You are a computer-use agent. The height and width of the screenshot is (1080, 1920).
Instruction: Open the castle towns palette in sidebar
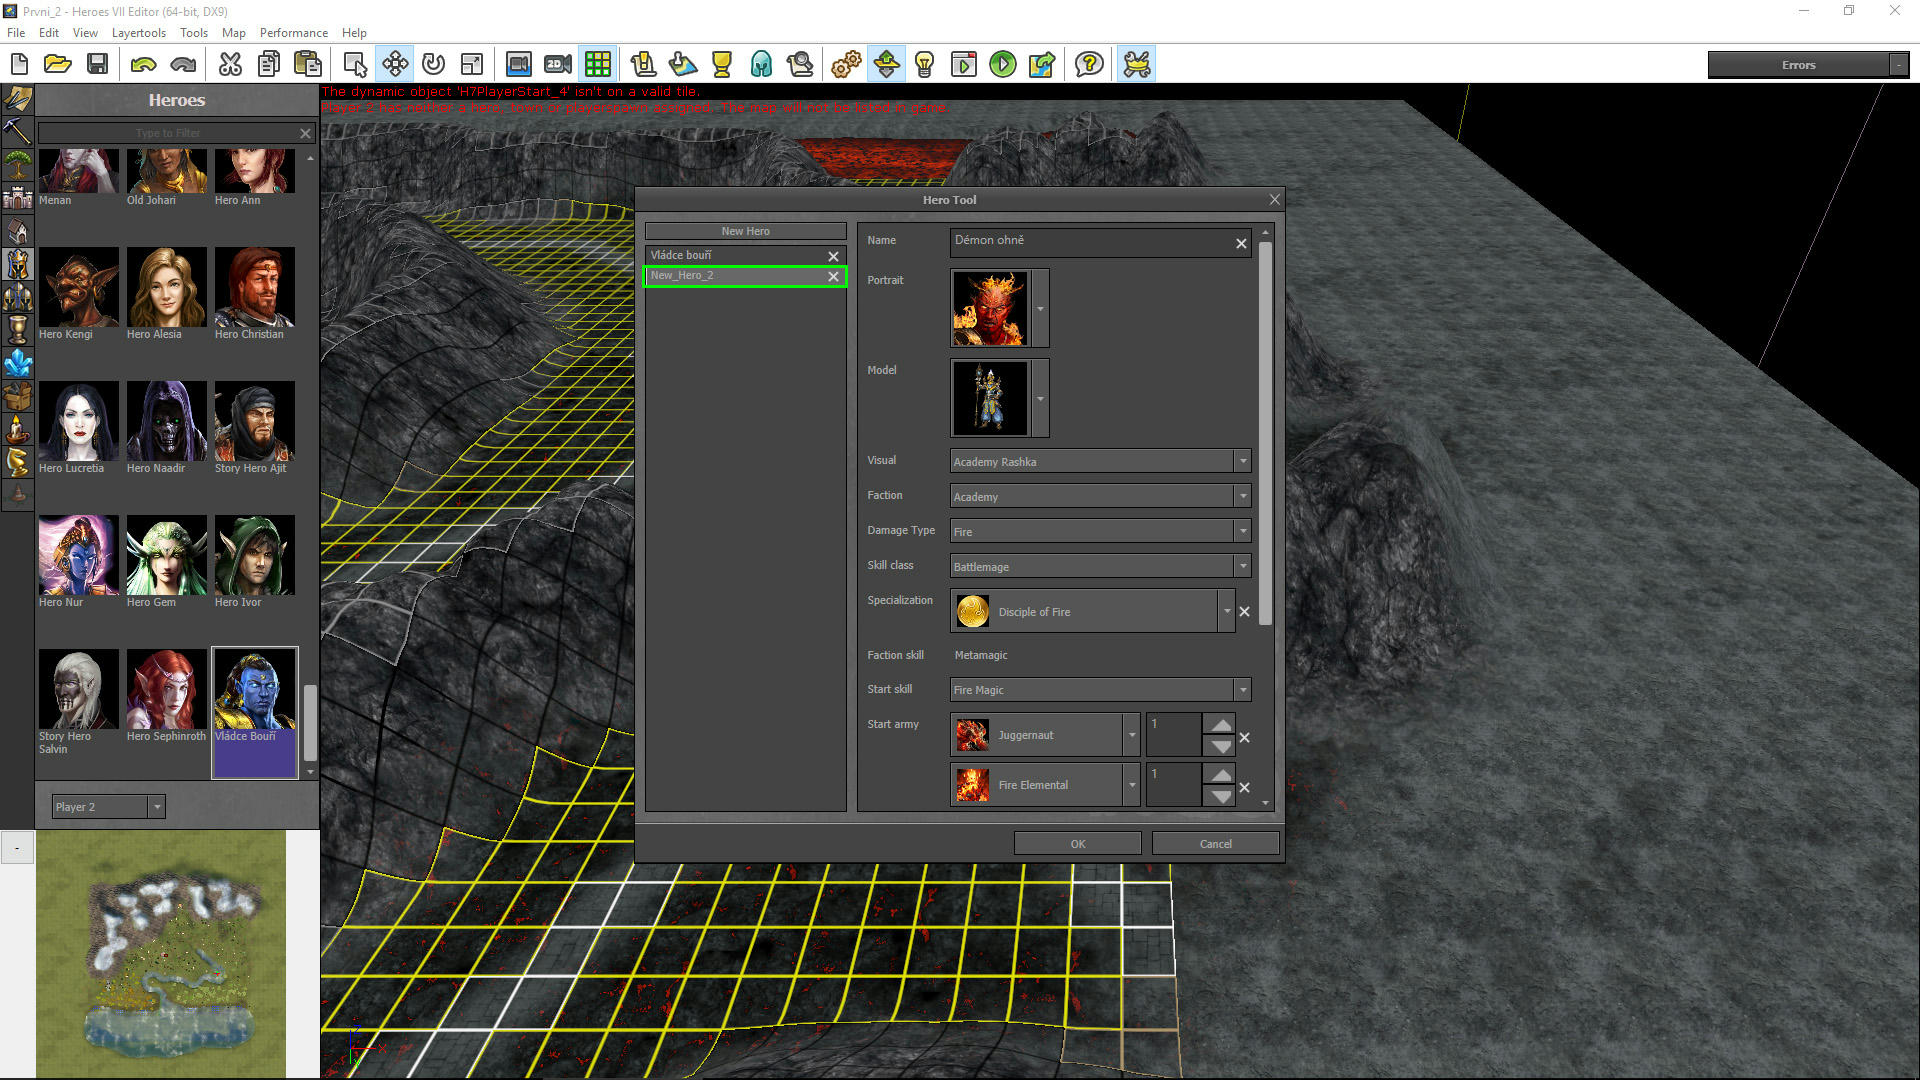(x=18, y=197)
